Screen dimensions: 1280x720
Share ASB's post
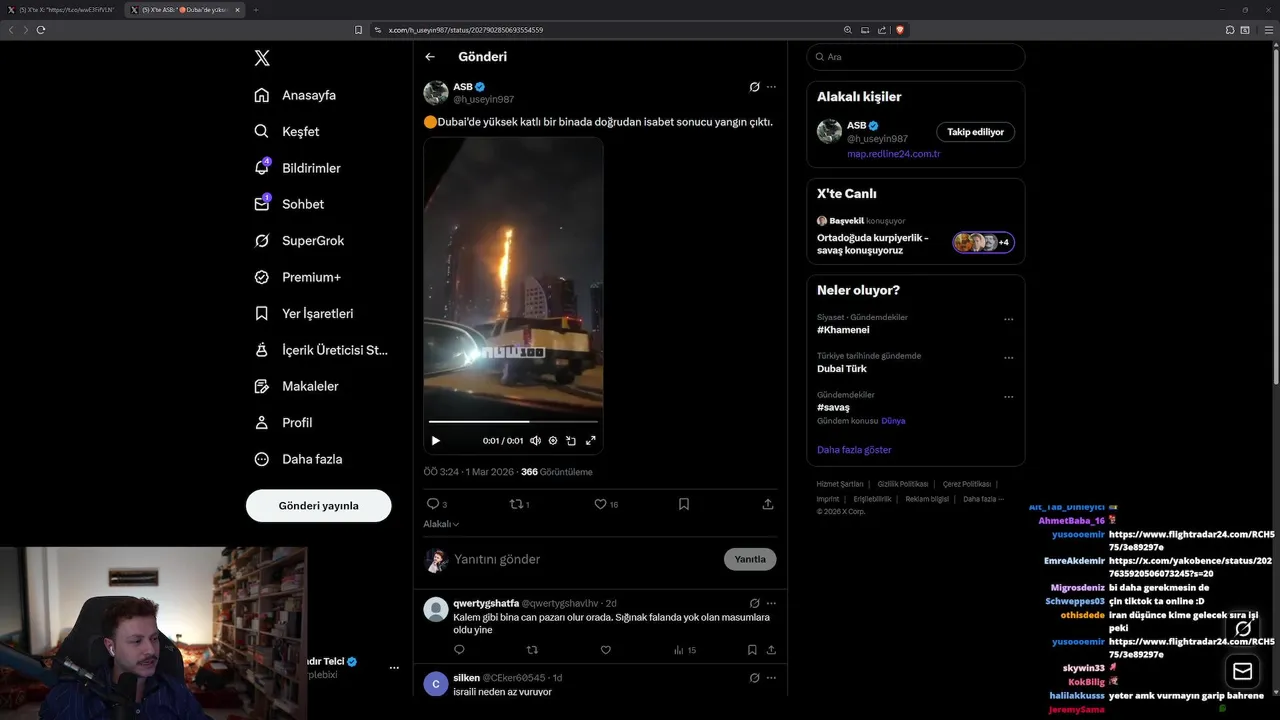click(768, 504)
